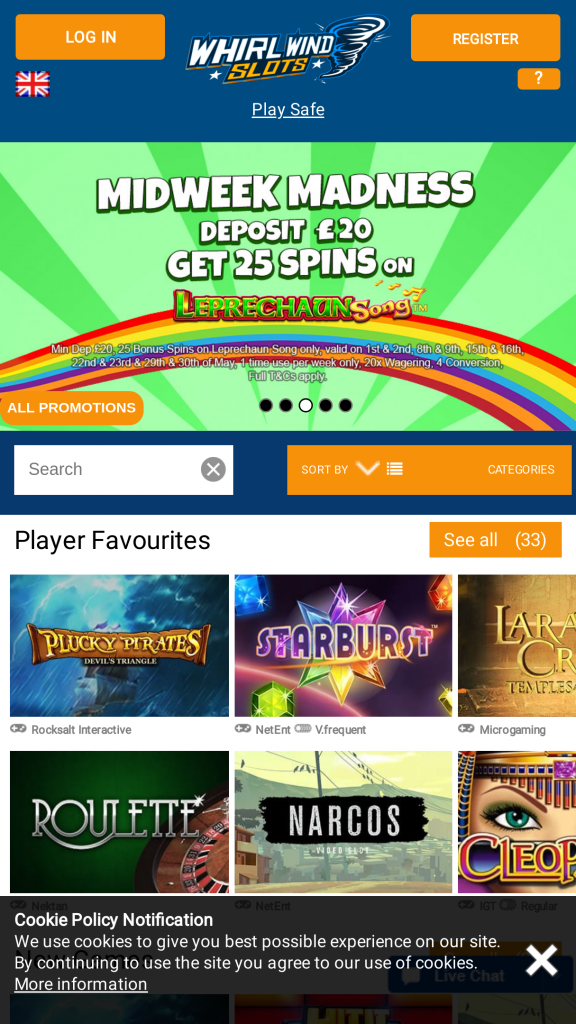The image size is (576, 1024).
Task: Open help via the question mark button
Action: pos(539,78)
